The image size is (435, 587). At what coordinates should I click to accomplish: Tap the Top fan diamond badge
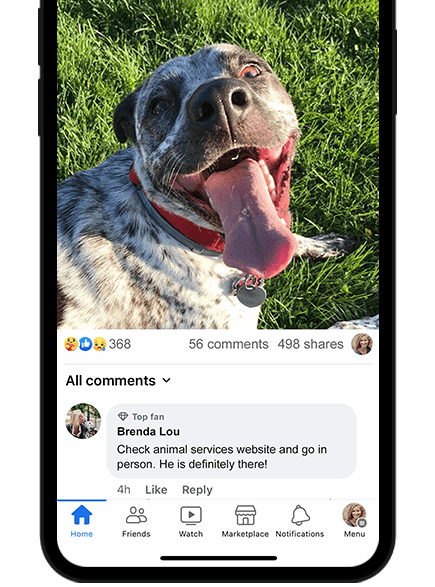point(123,416)
